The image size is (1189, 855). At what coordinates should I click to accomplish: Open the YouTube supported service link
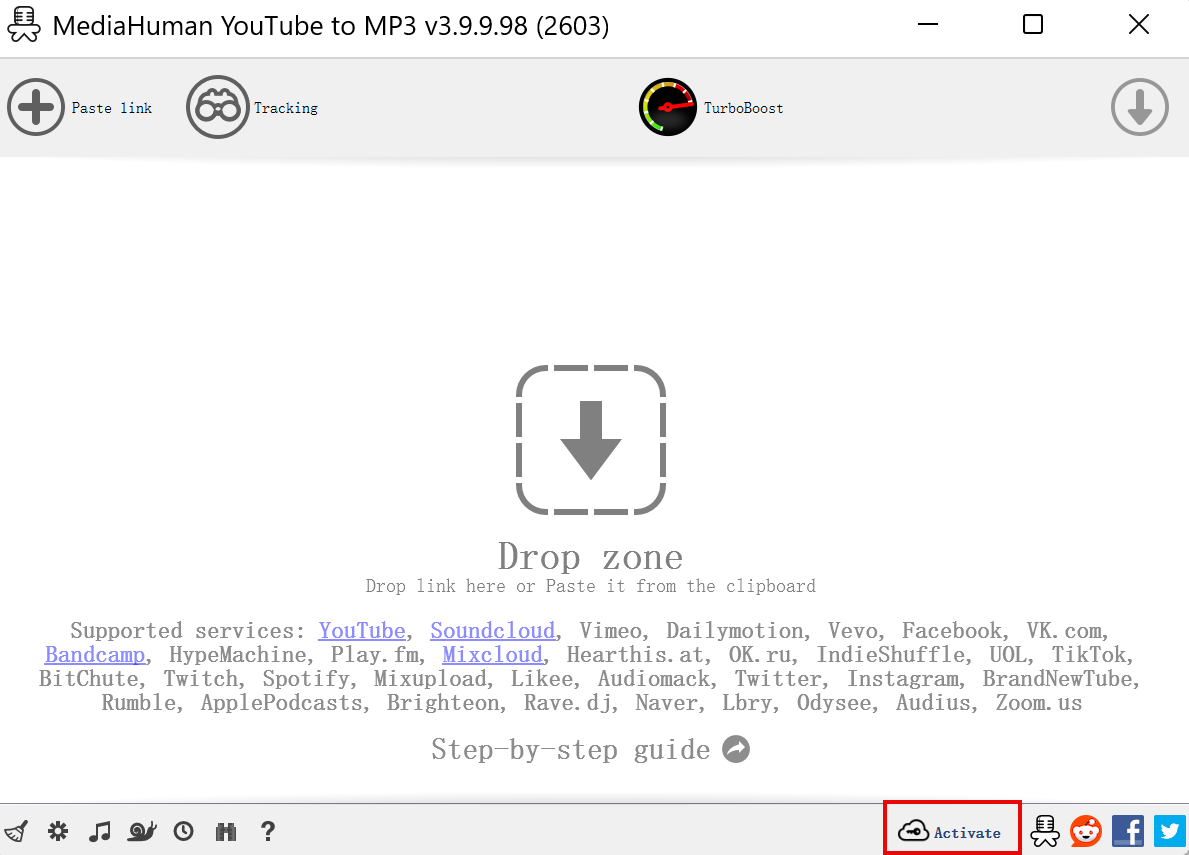tap(362, 631)
